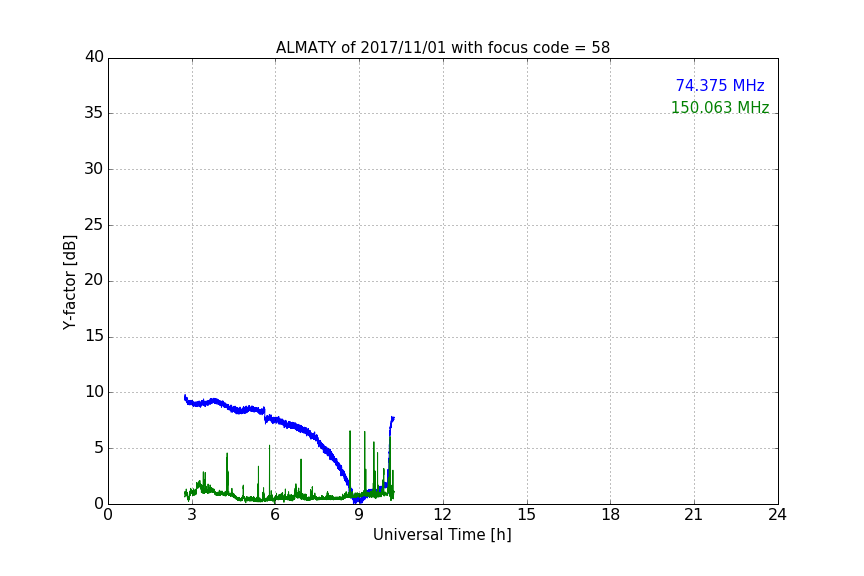Select the green 150.063 MHz legend label

[720, 107]
